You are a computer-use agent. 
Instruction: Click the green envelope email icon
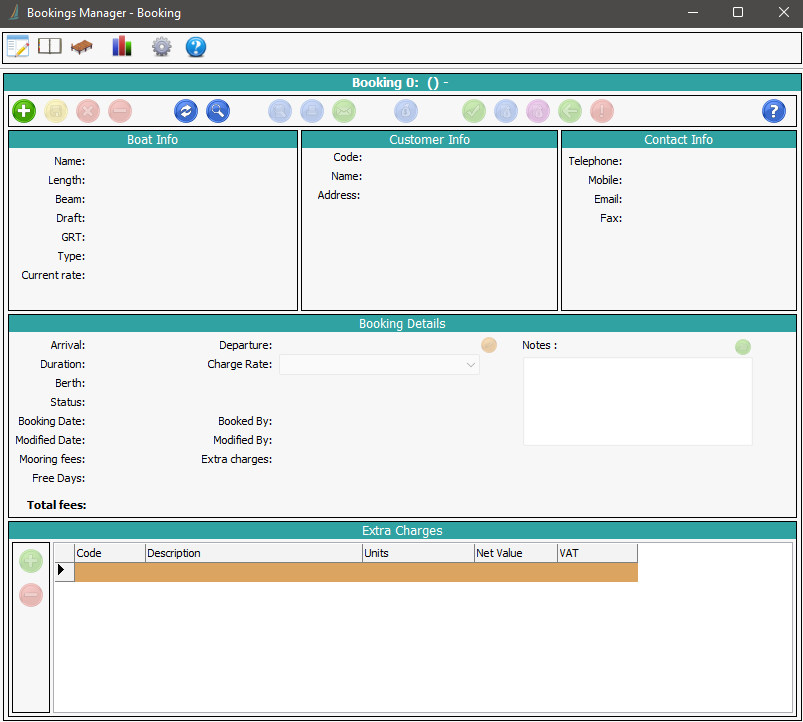coord(344,111)
